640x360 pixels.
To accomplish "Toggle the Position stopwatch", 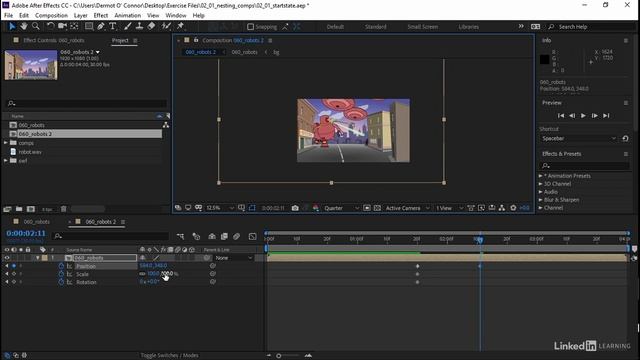I will (61, 266).
